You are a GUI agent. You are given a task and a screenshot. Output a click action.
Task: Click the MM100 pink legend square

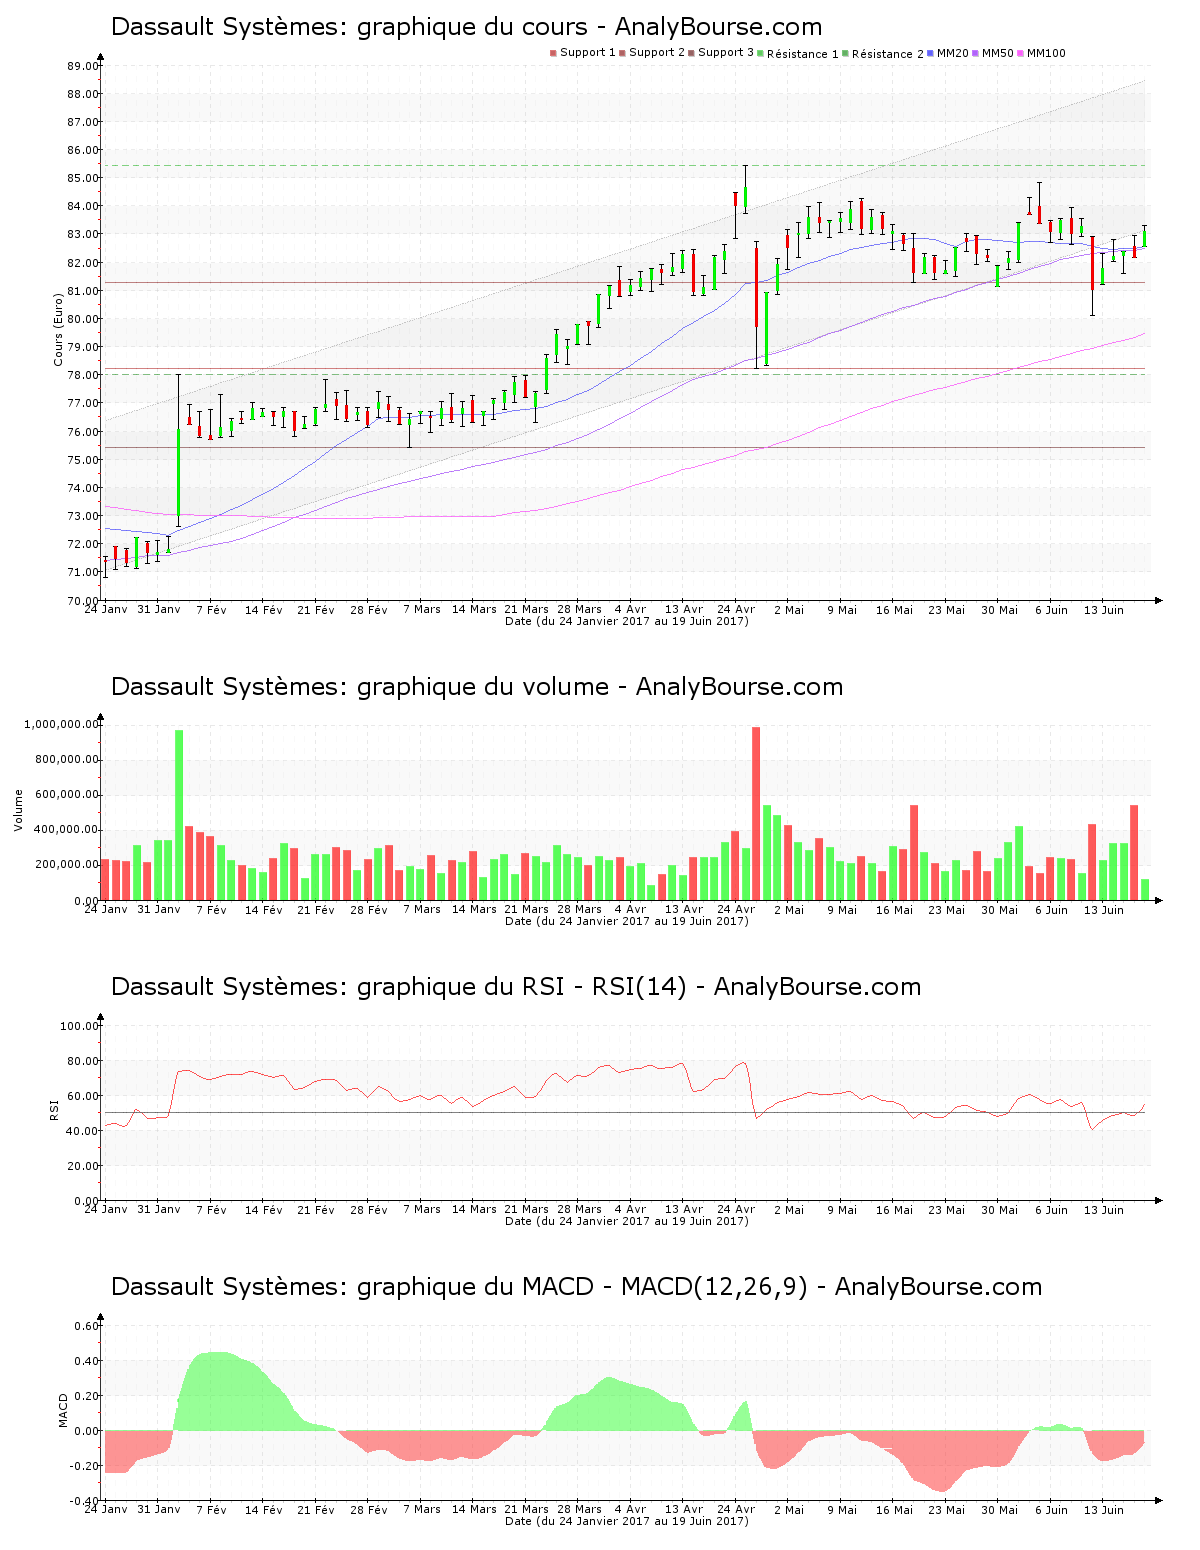[x=1021, y=53]
